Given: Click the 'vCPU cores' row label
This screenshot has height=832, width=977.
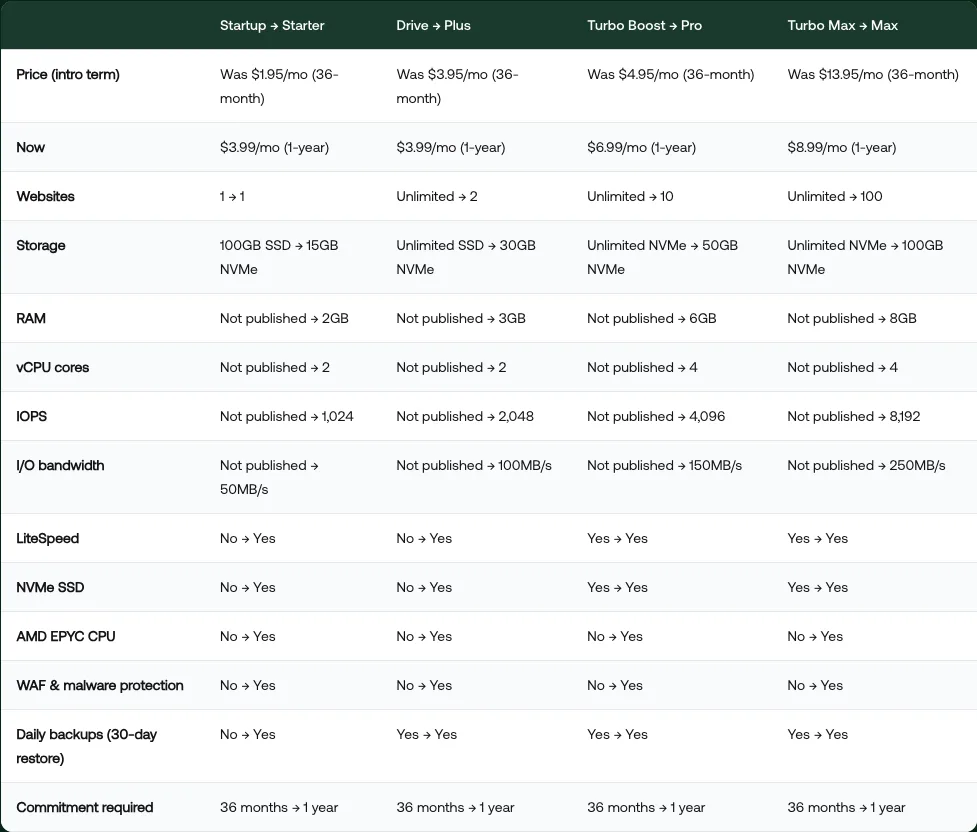Looking at the screenshot, I should point(52,368).
